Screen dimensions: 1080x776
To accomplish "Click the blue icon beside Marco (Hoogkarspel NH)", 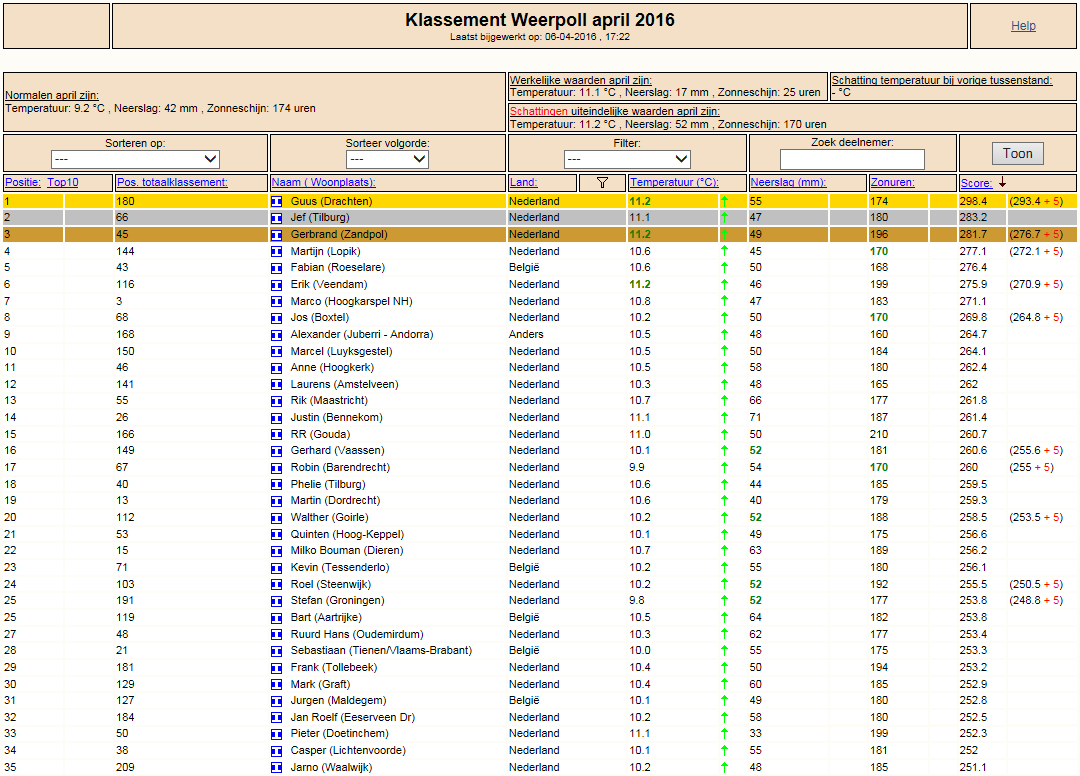I will [x=277, y=302].
